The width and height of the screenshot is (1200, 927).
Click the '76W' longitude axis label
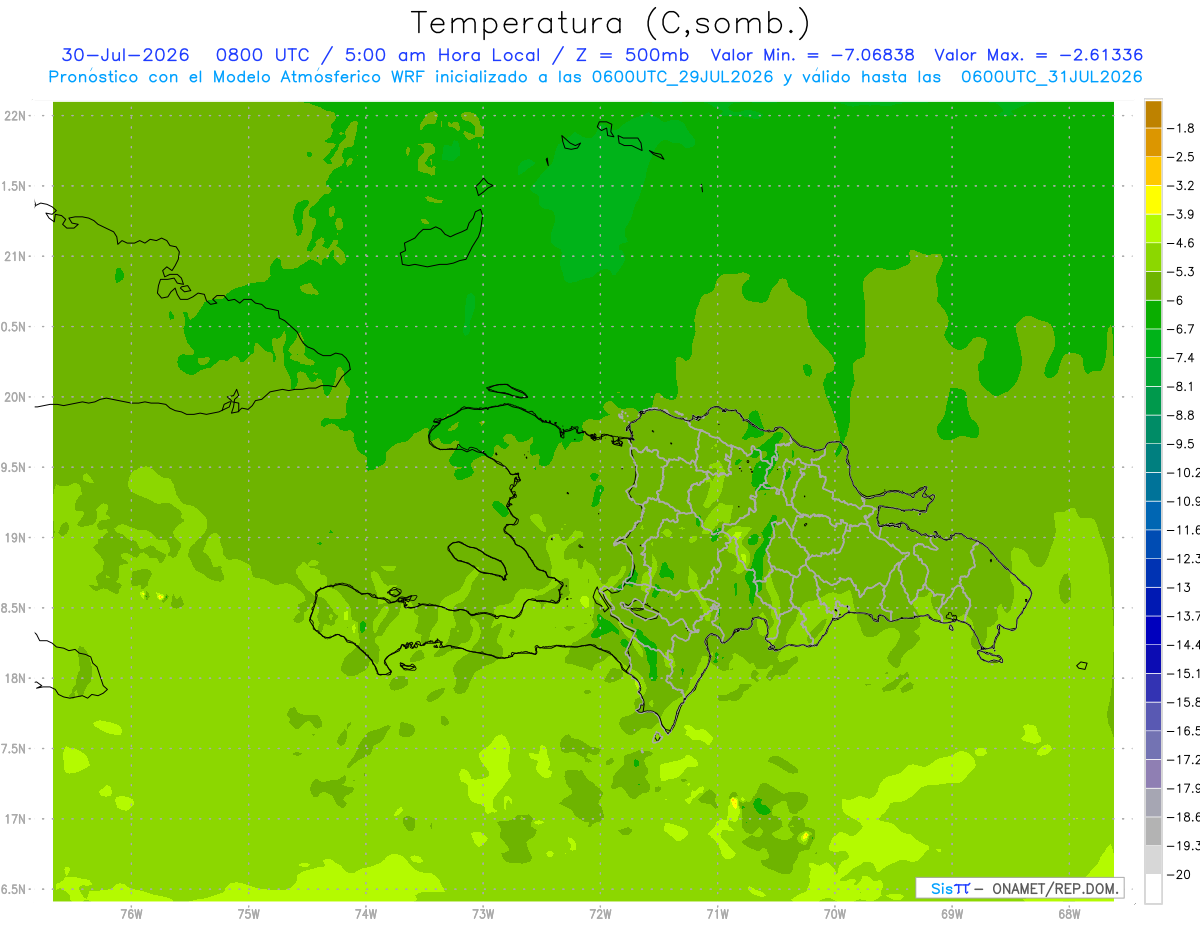[131, 914]
